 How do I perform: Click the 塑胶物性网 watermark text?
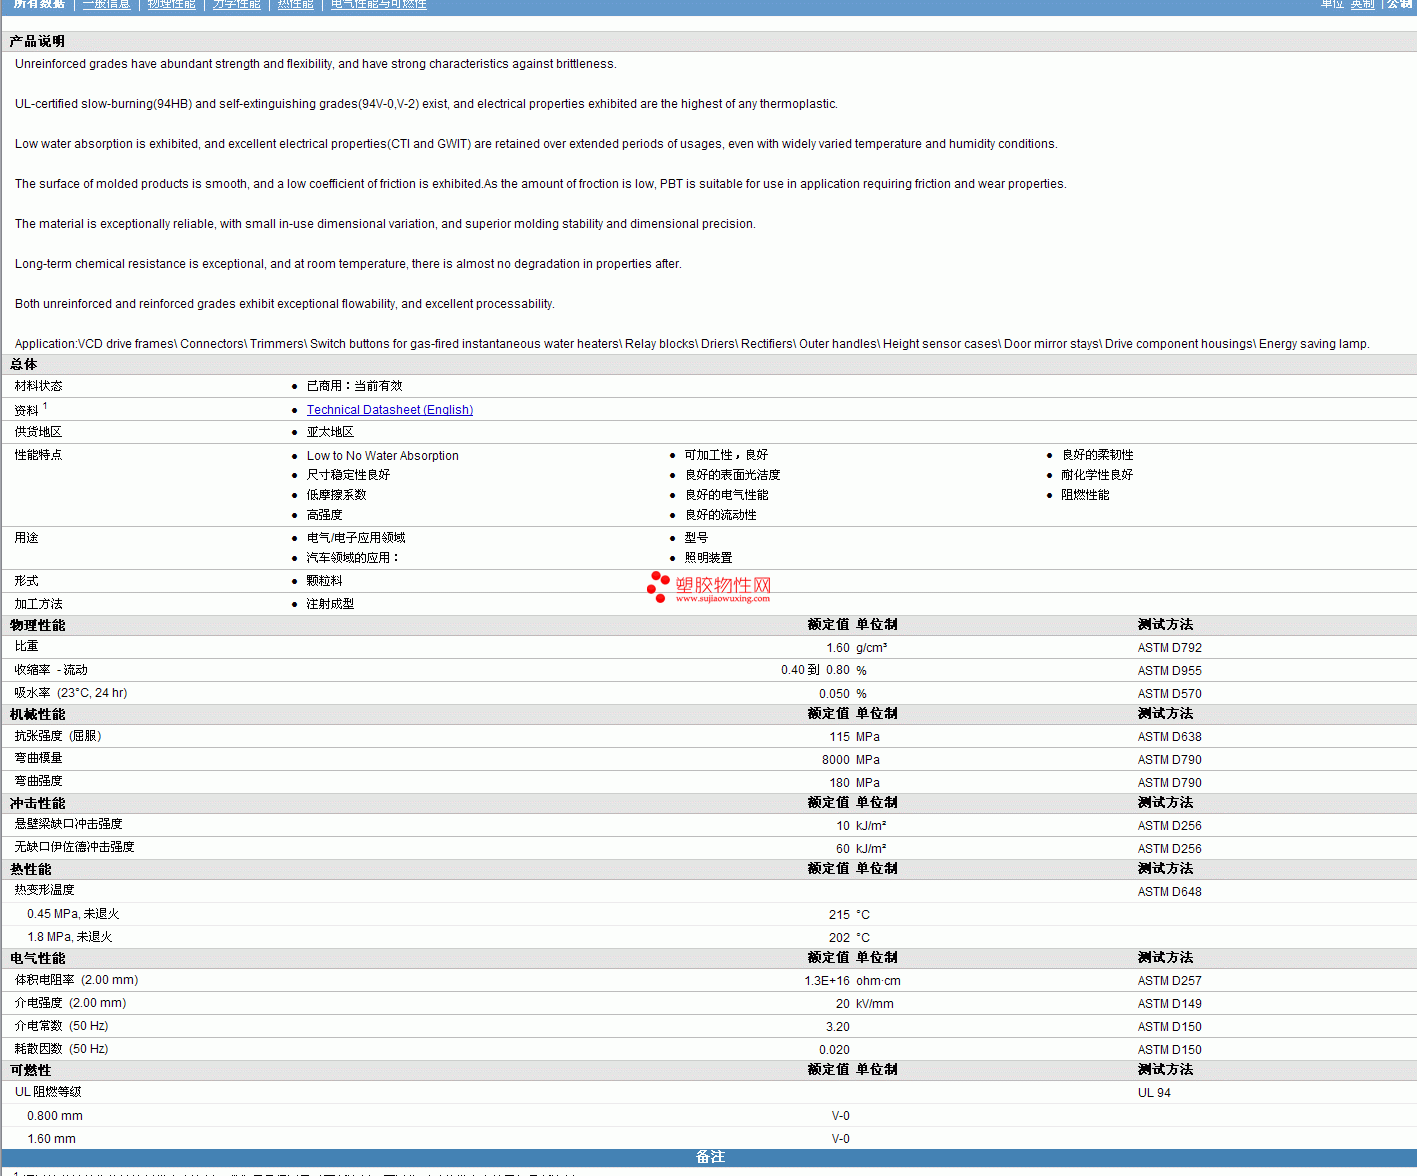tap(723, 585)
